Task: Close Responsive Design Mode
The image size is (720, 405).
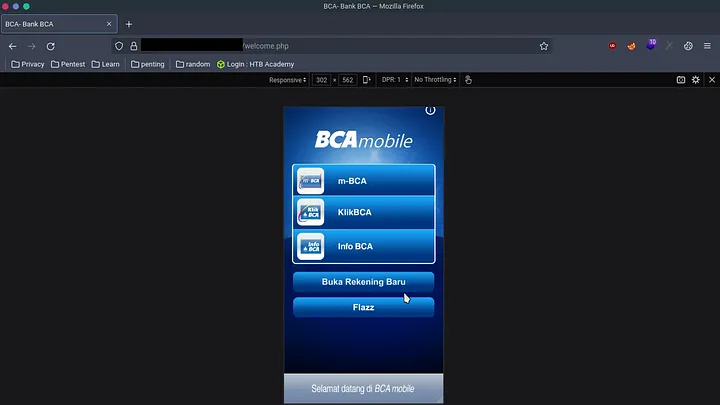Action: [712, 80]
